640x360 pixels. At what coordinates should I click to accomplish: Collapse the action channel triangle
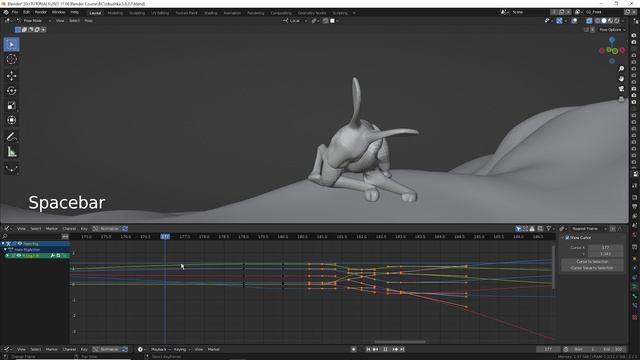point(5,249)
